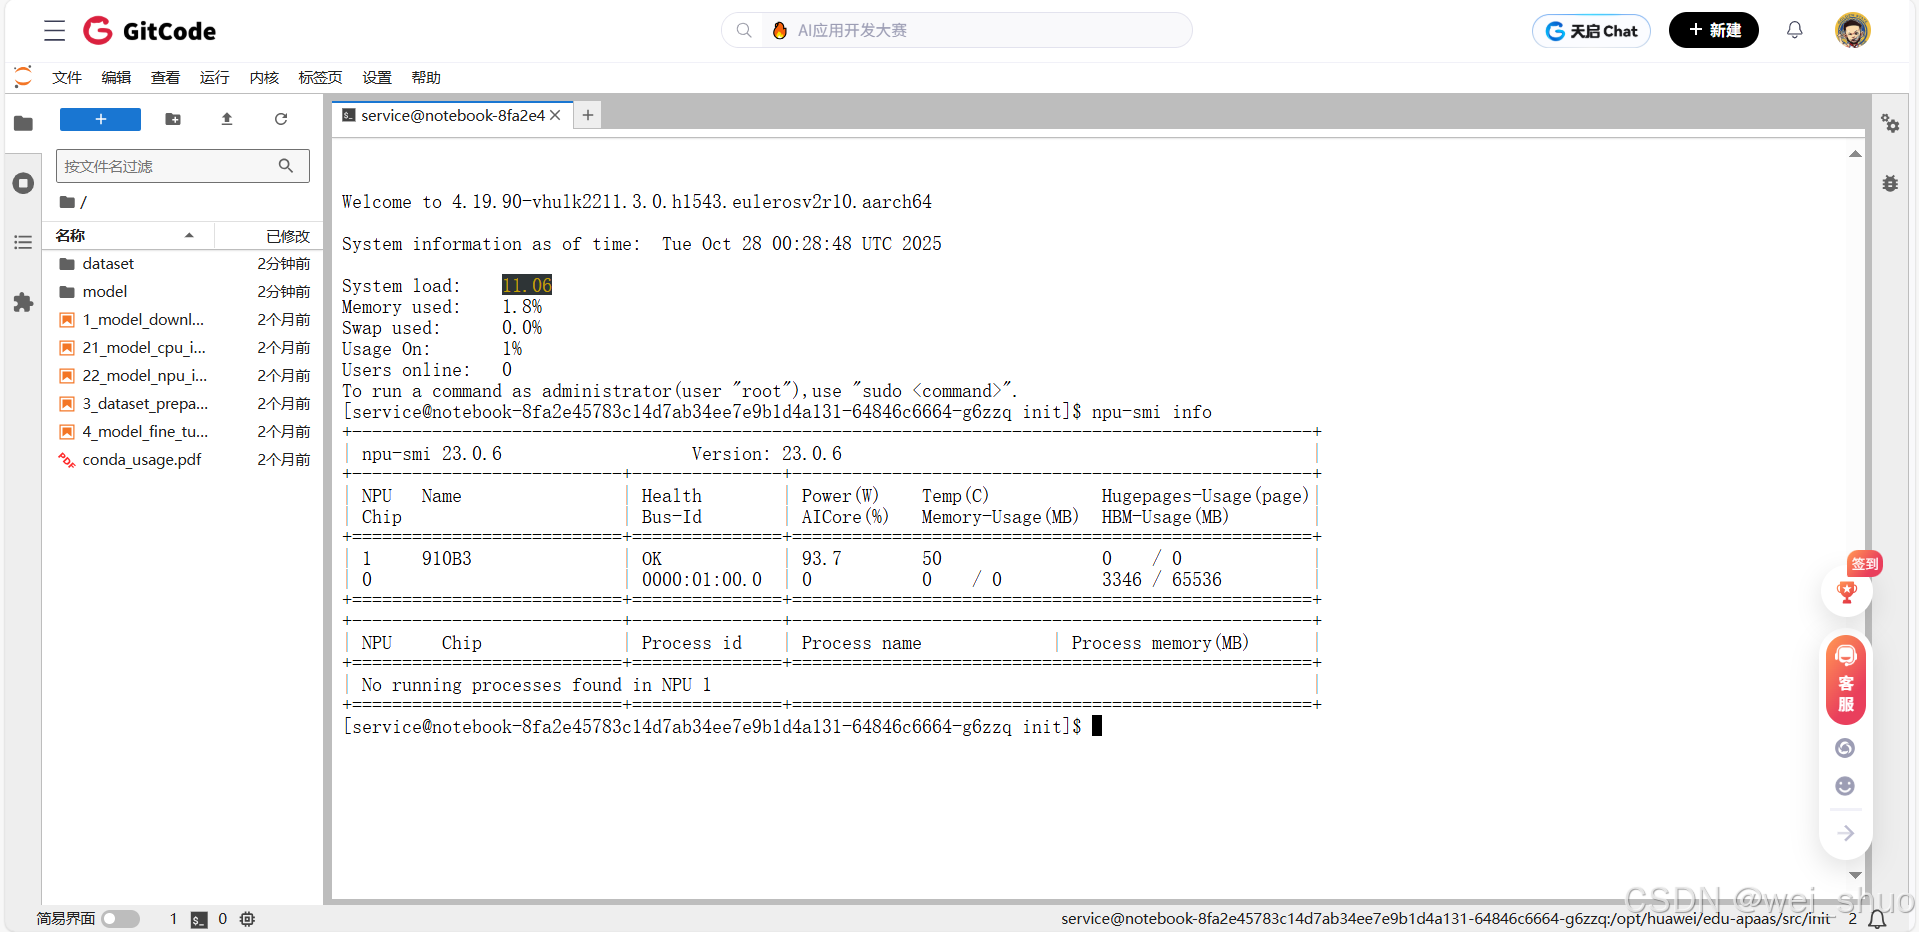
Task: Click the sign-in trophy icon
Action: tap(1847, 591)
